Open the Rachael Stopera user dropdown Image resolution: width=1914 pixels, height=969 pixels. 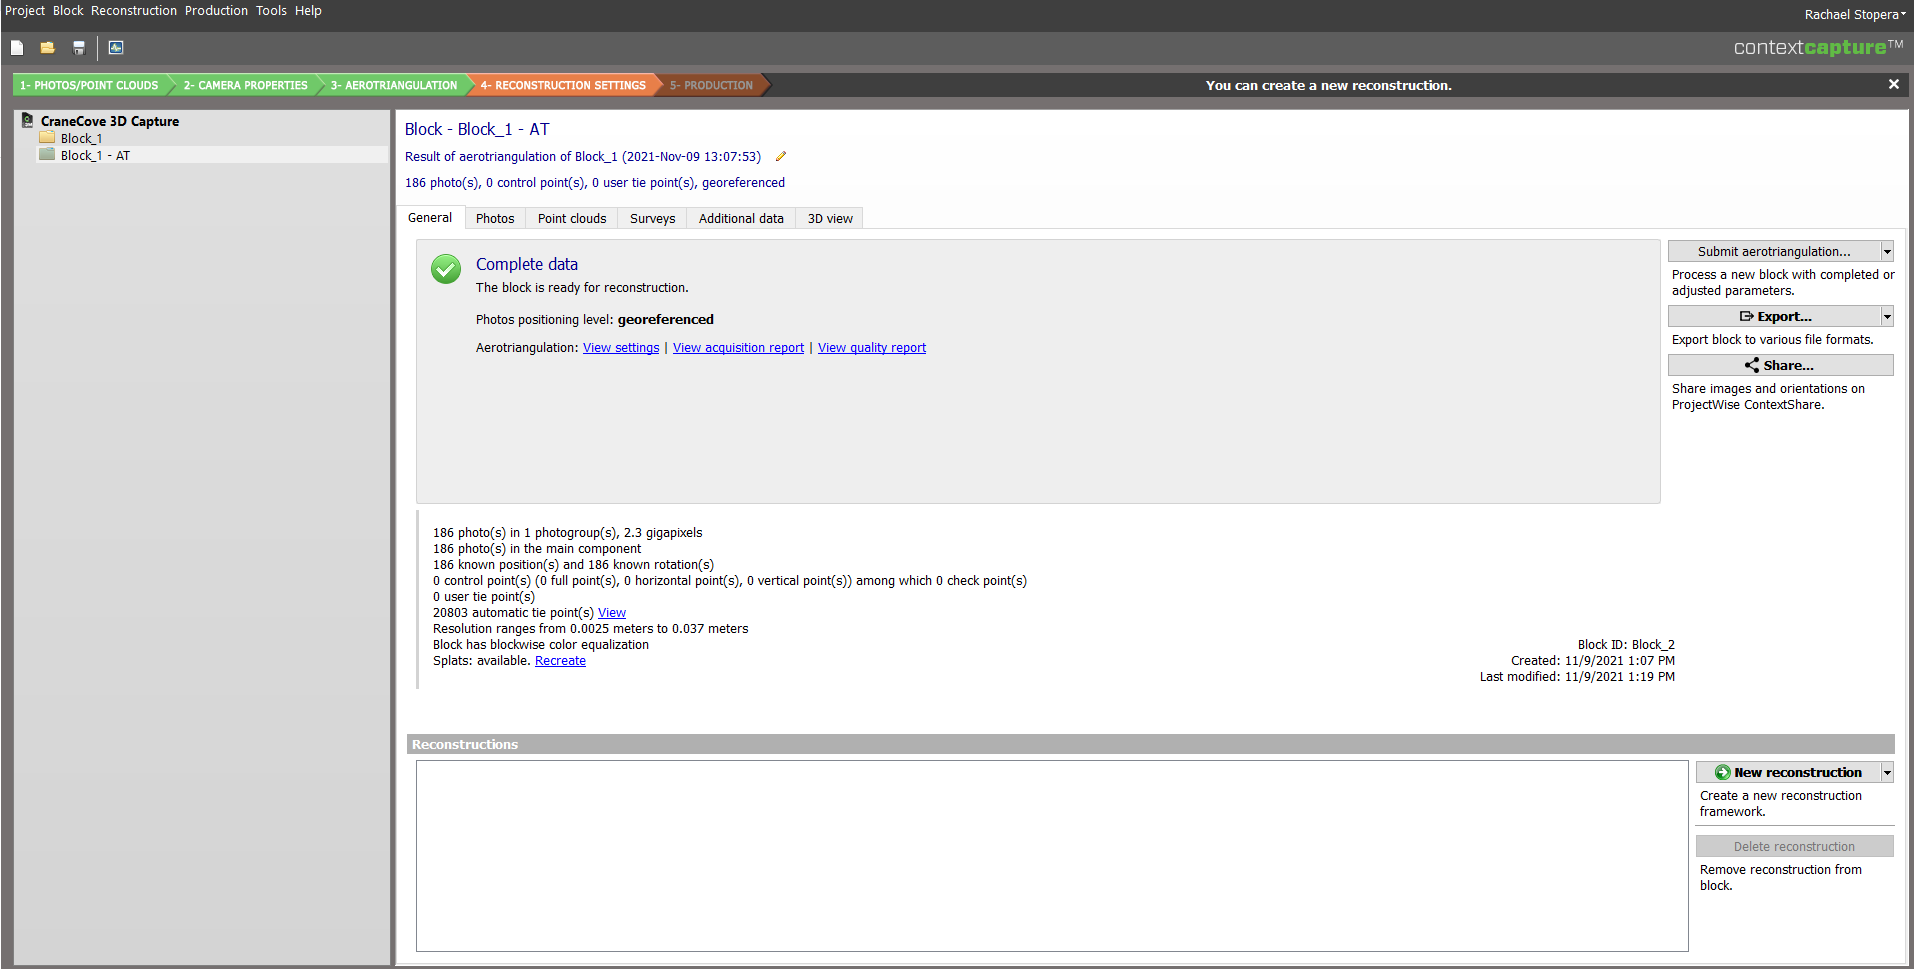click(x=1855, y=14)
